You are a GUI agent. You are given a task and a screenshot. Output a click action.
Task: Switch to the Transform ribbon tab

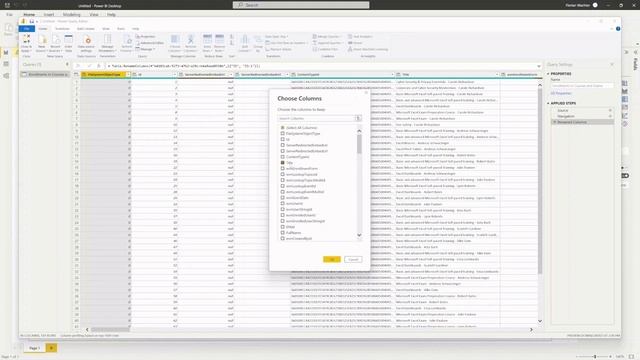click(x=62, y=29)
